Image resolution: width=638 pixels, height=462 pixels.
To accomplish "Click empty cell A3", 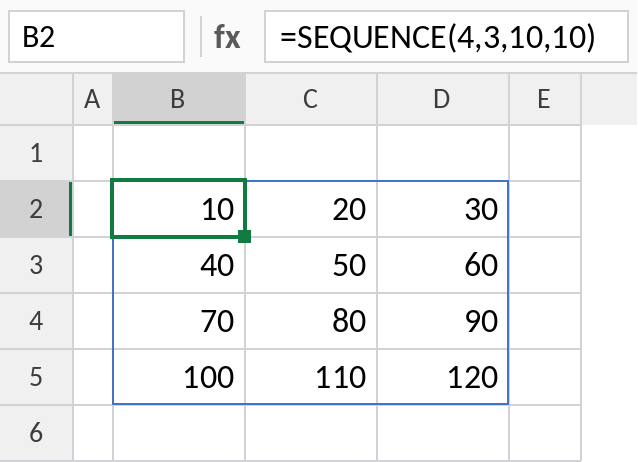I will click(x=93, y=265).
